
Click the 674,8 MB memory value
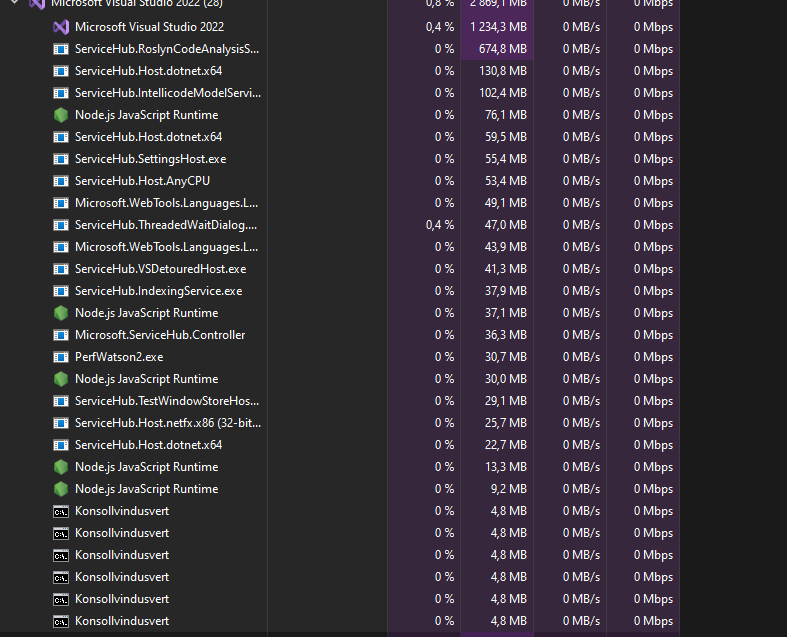pyautogui.click(x=503, y=49)
